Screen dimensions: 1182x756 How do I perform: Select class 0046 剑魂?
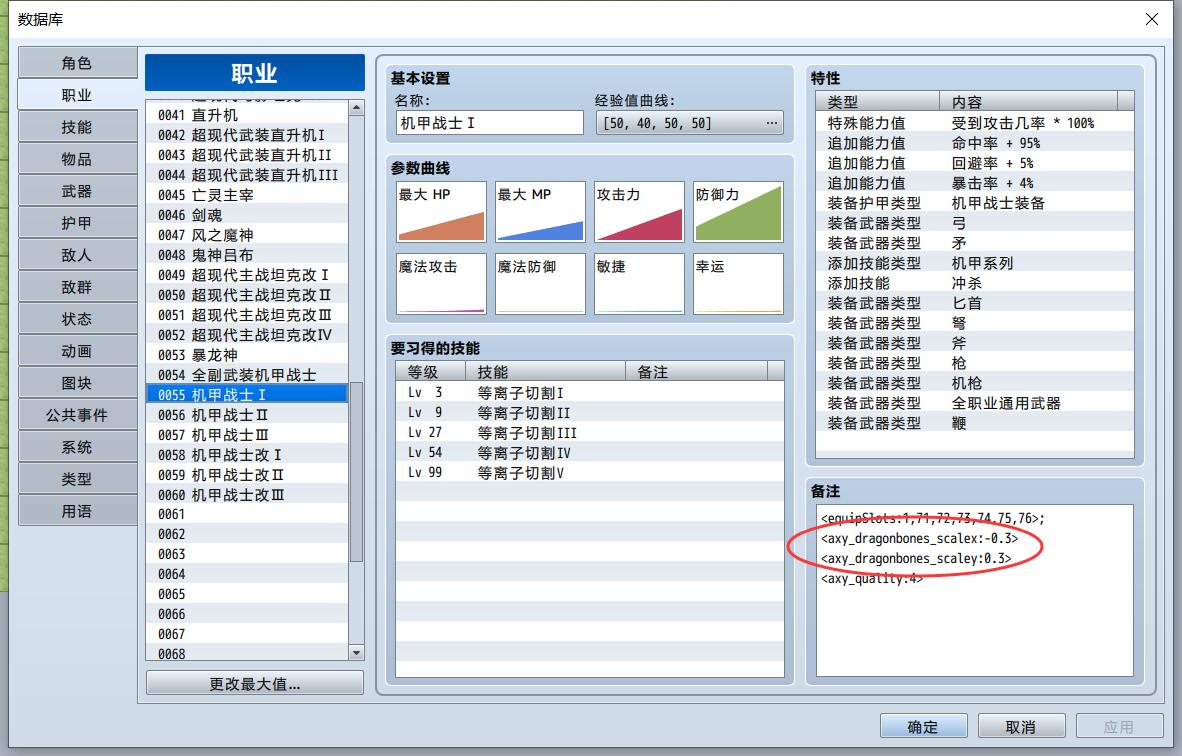pos(247,215)
